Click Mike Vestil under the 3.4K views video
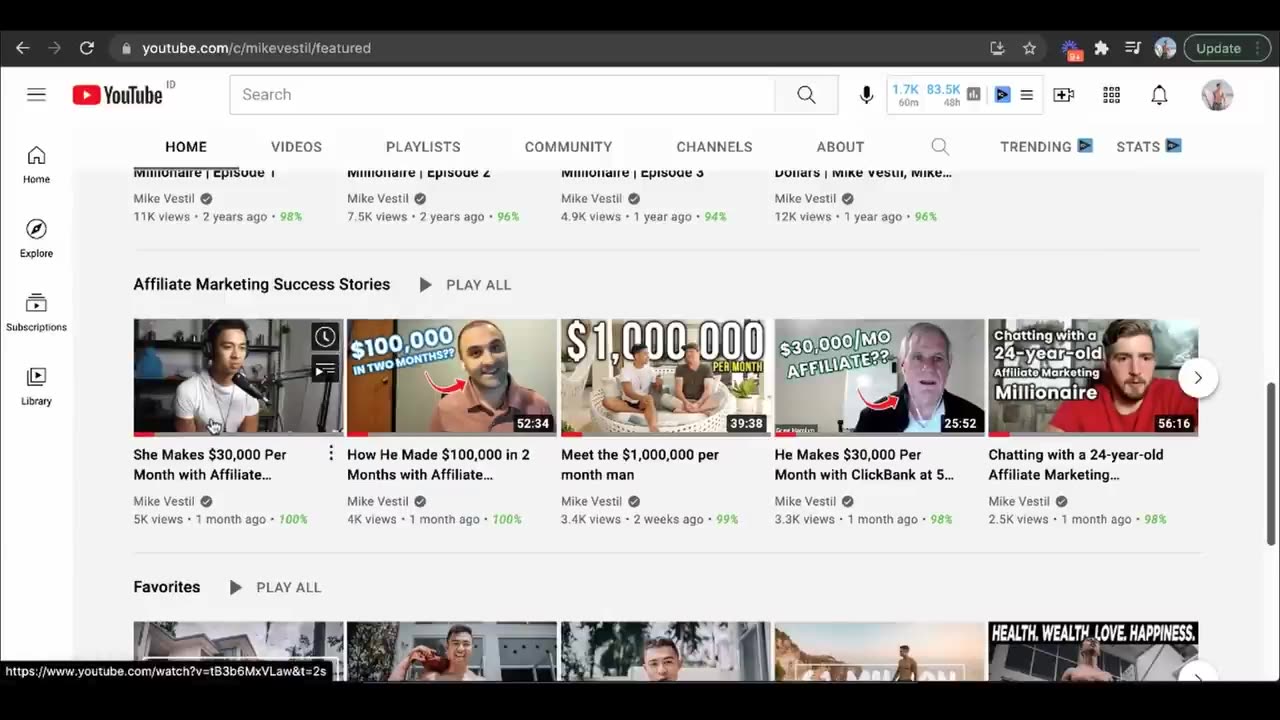 pyautogui.click(x=592, y=502)
